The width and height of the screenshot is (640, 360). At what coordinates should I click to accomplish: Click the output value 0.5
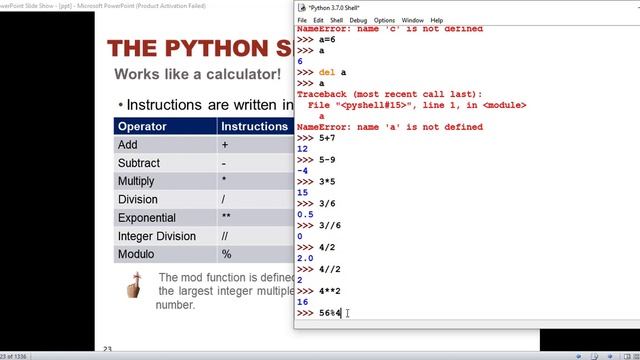click(305, 215)
